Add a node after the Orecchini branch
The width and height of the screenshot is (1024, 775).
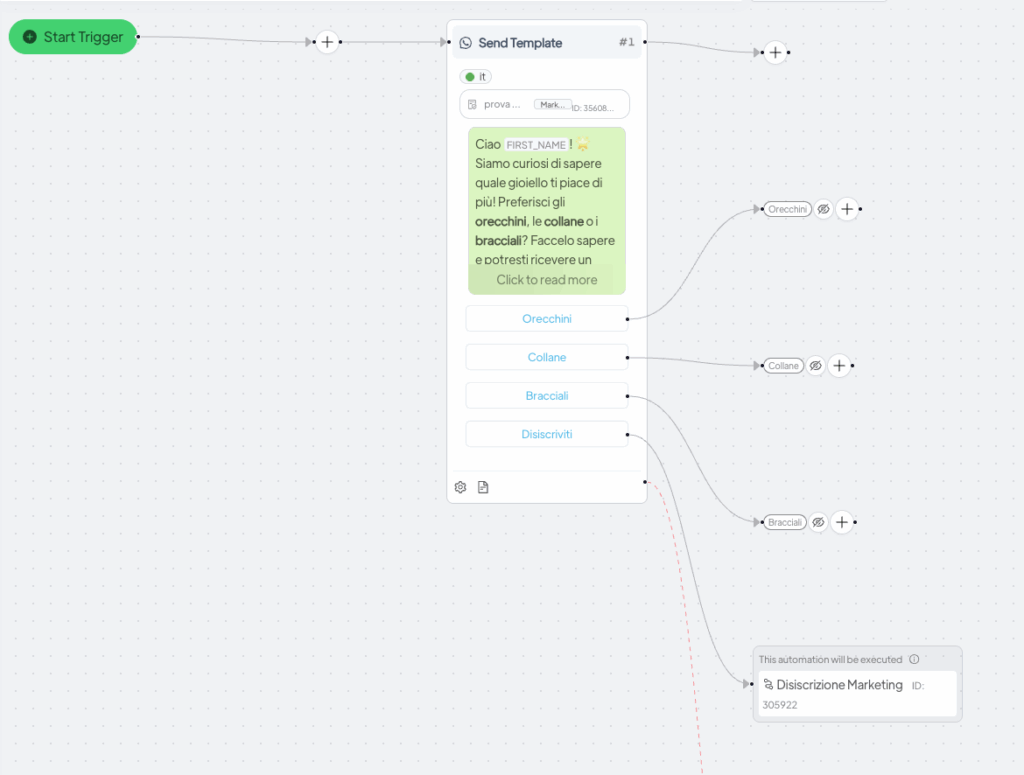[847, 209]
